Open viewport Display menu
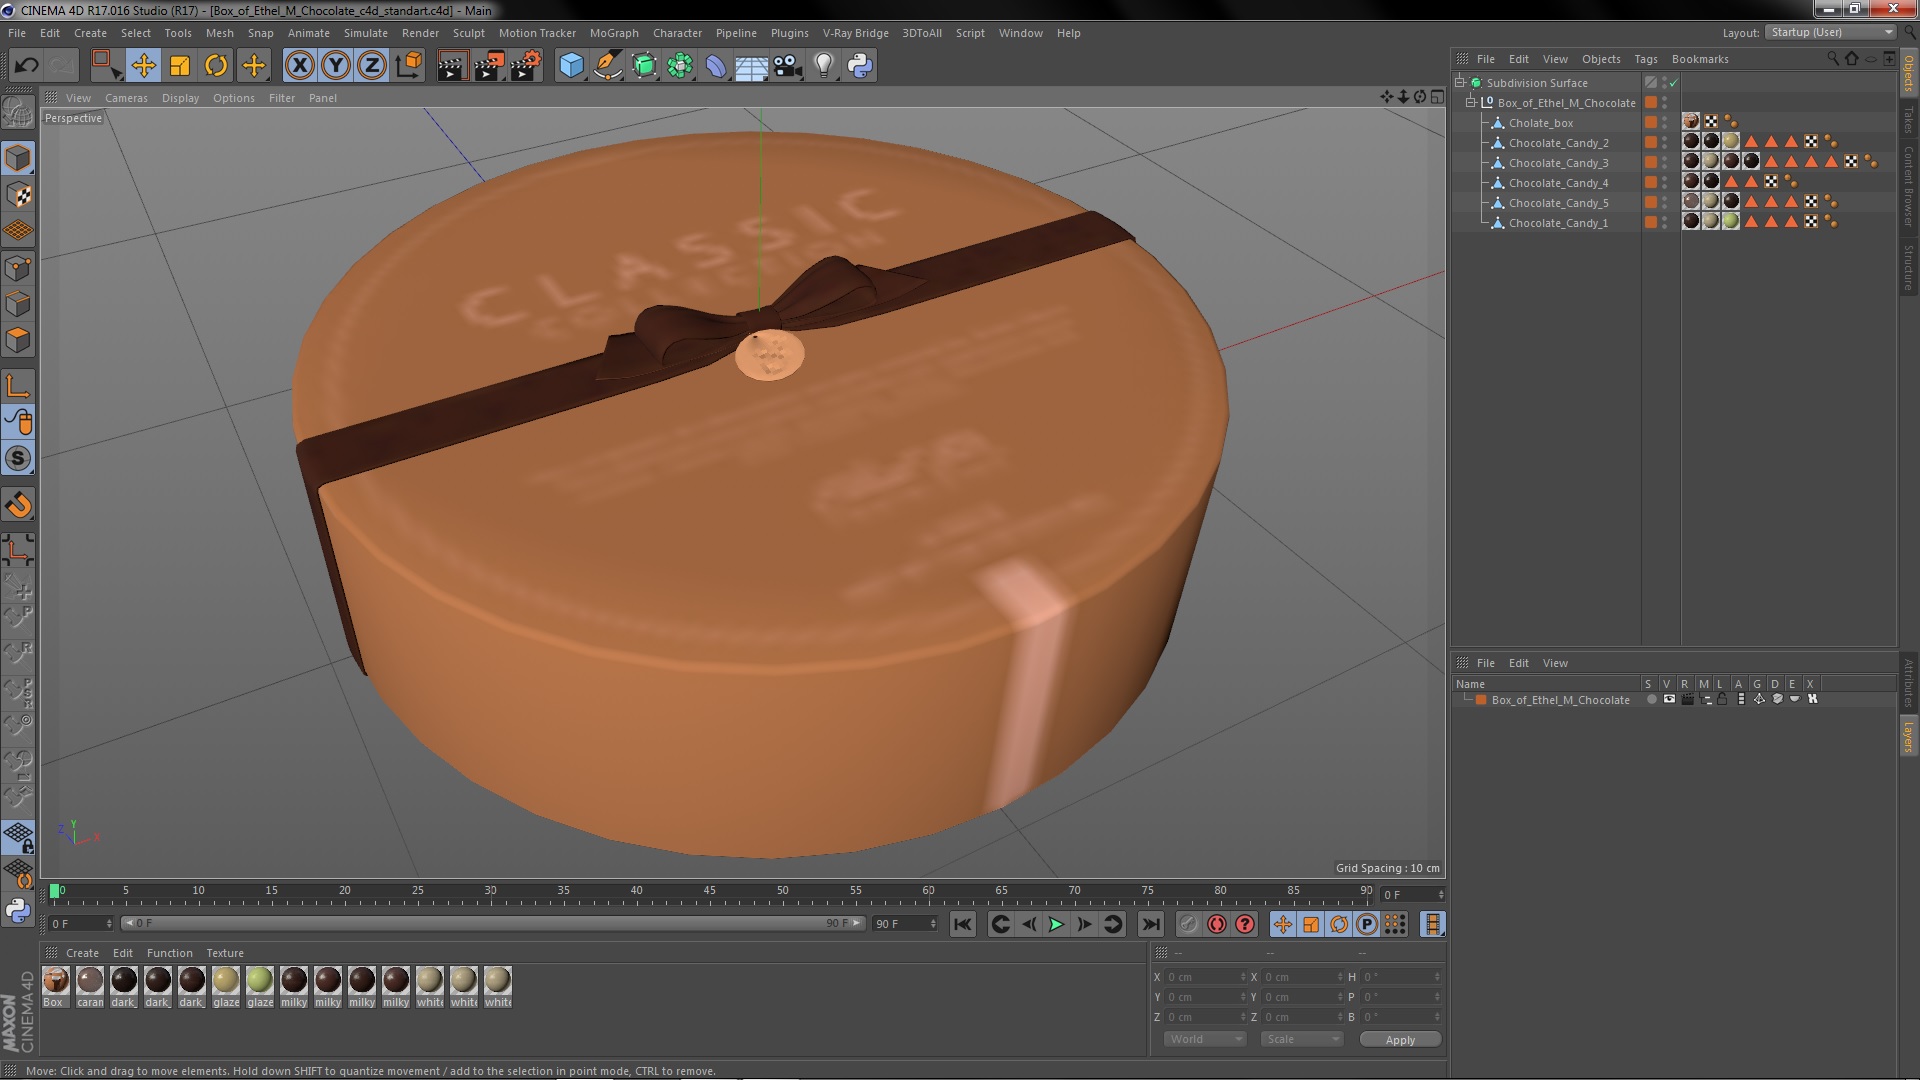1920x1080 pixels. tap(180, 98)
